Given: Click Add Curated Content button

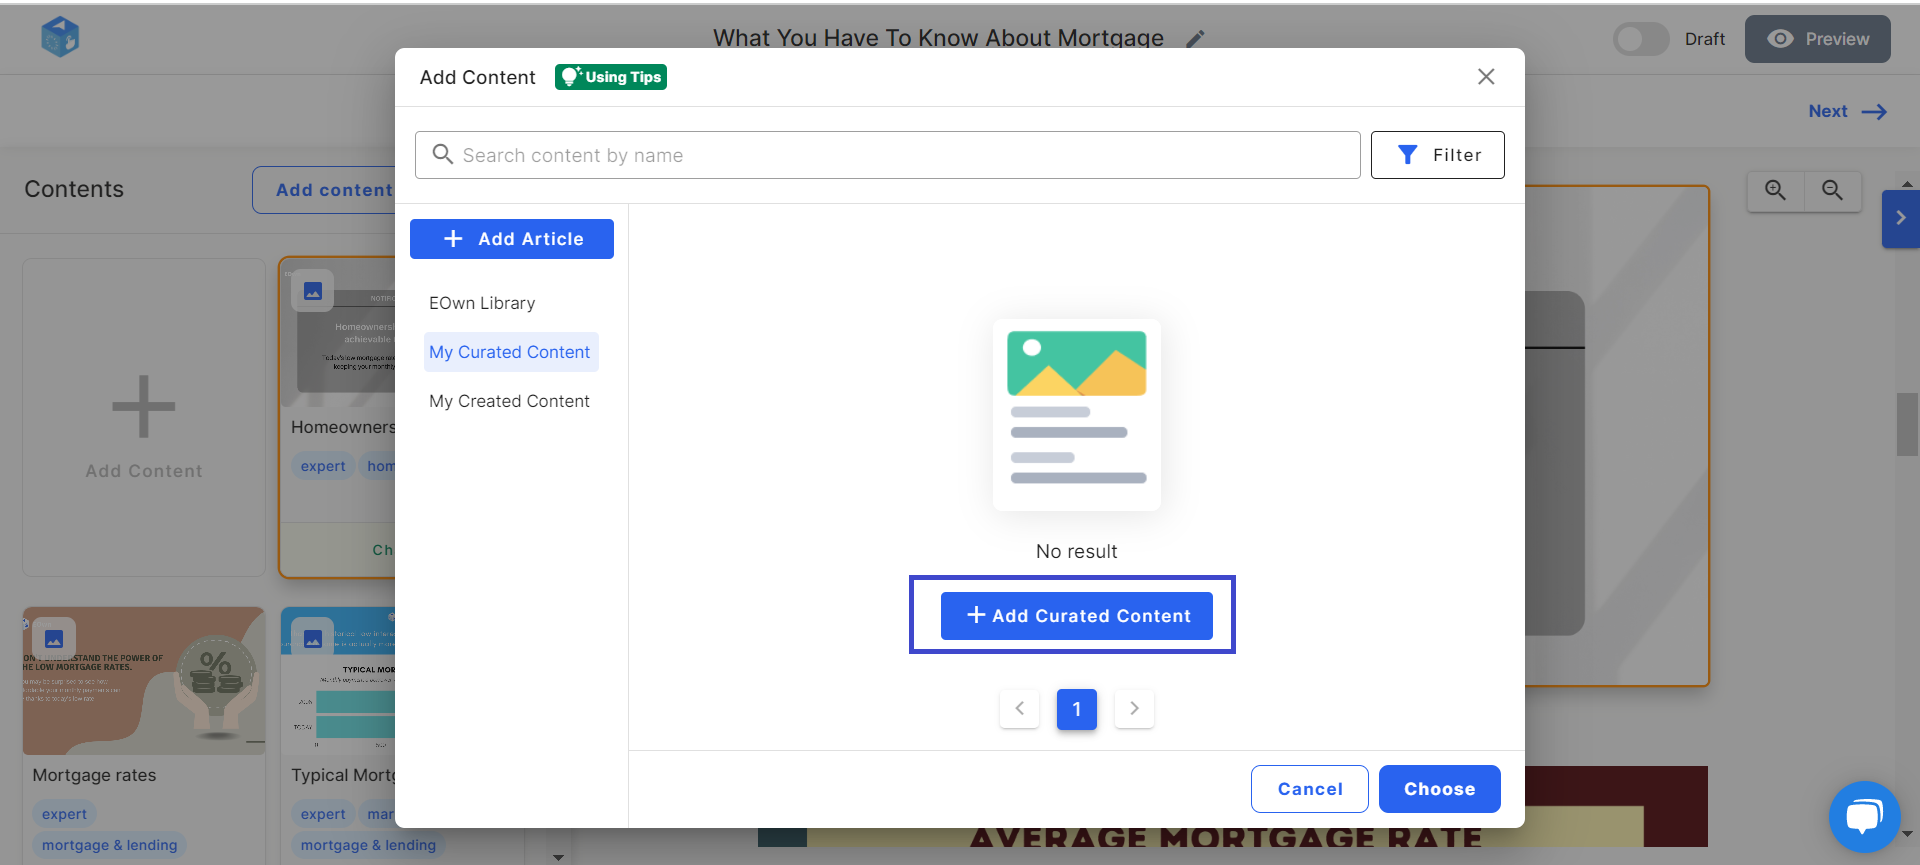Looking at the screenshot, I should (x=1077, y=616).
